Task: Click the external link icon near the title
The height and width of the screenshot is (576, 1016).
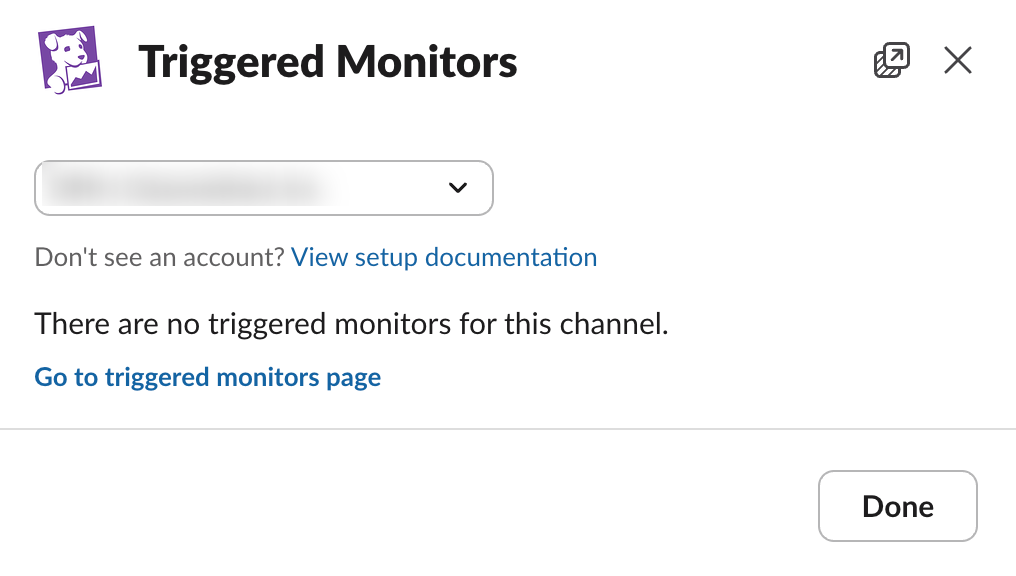Action: 891,60
